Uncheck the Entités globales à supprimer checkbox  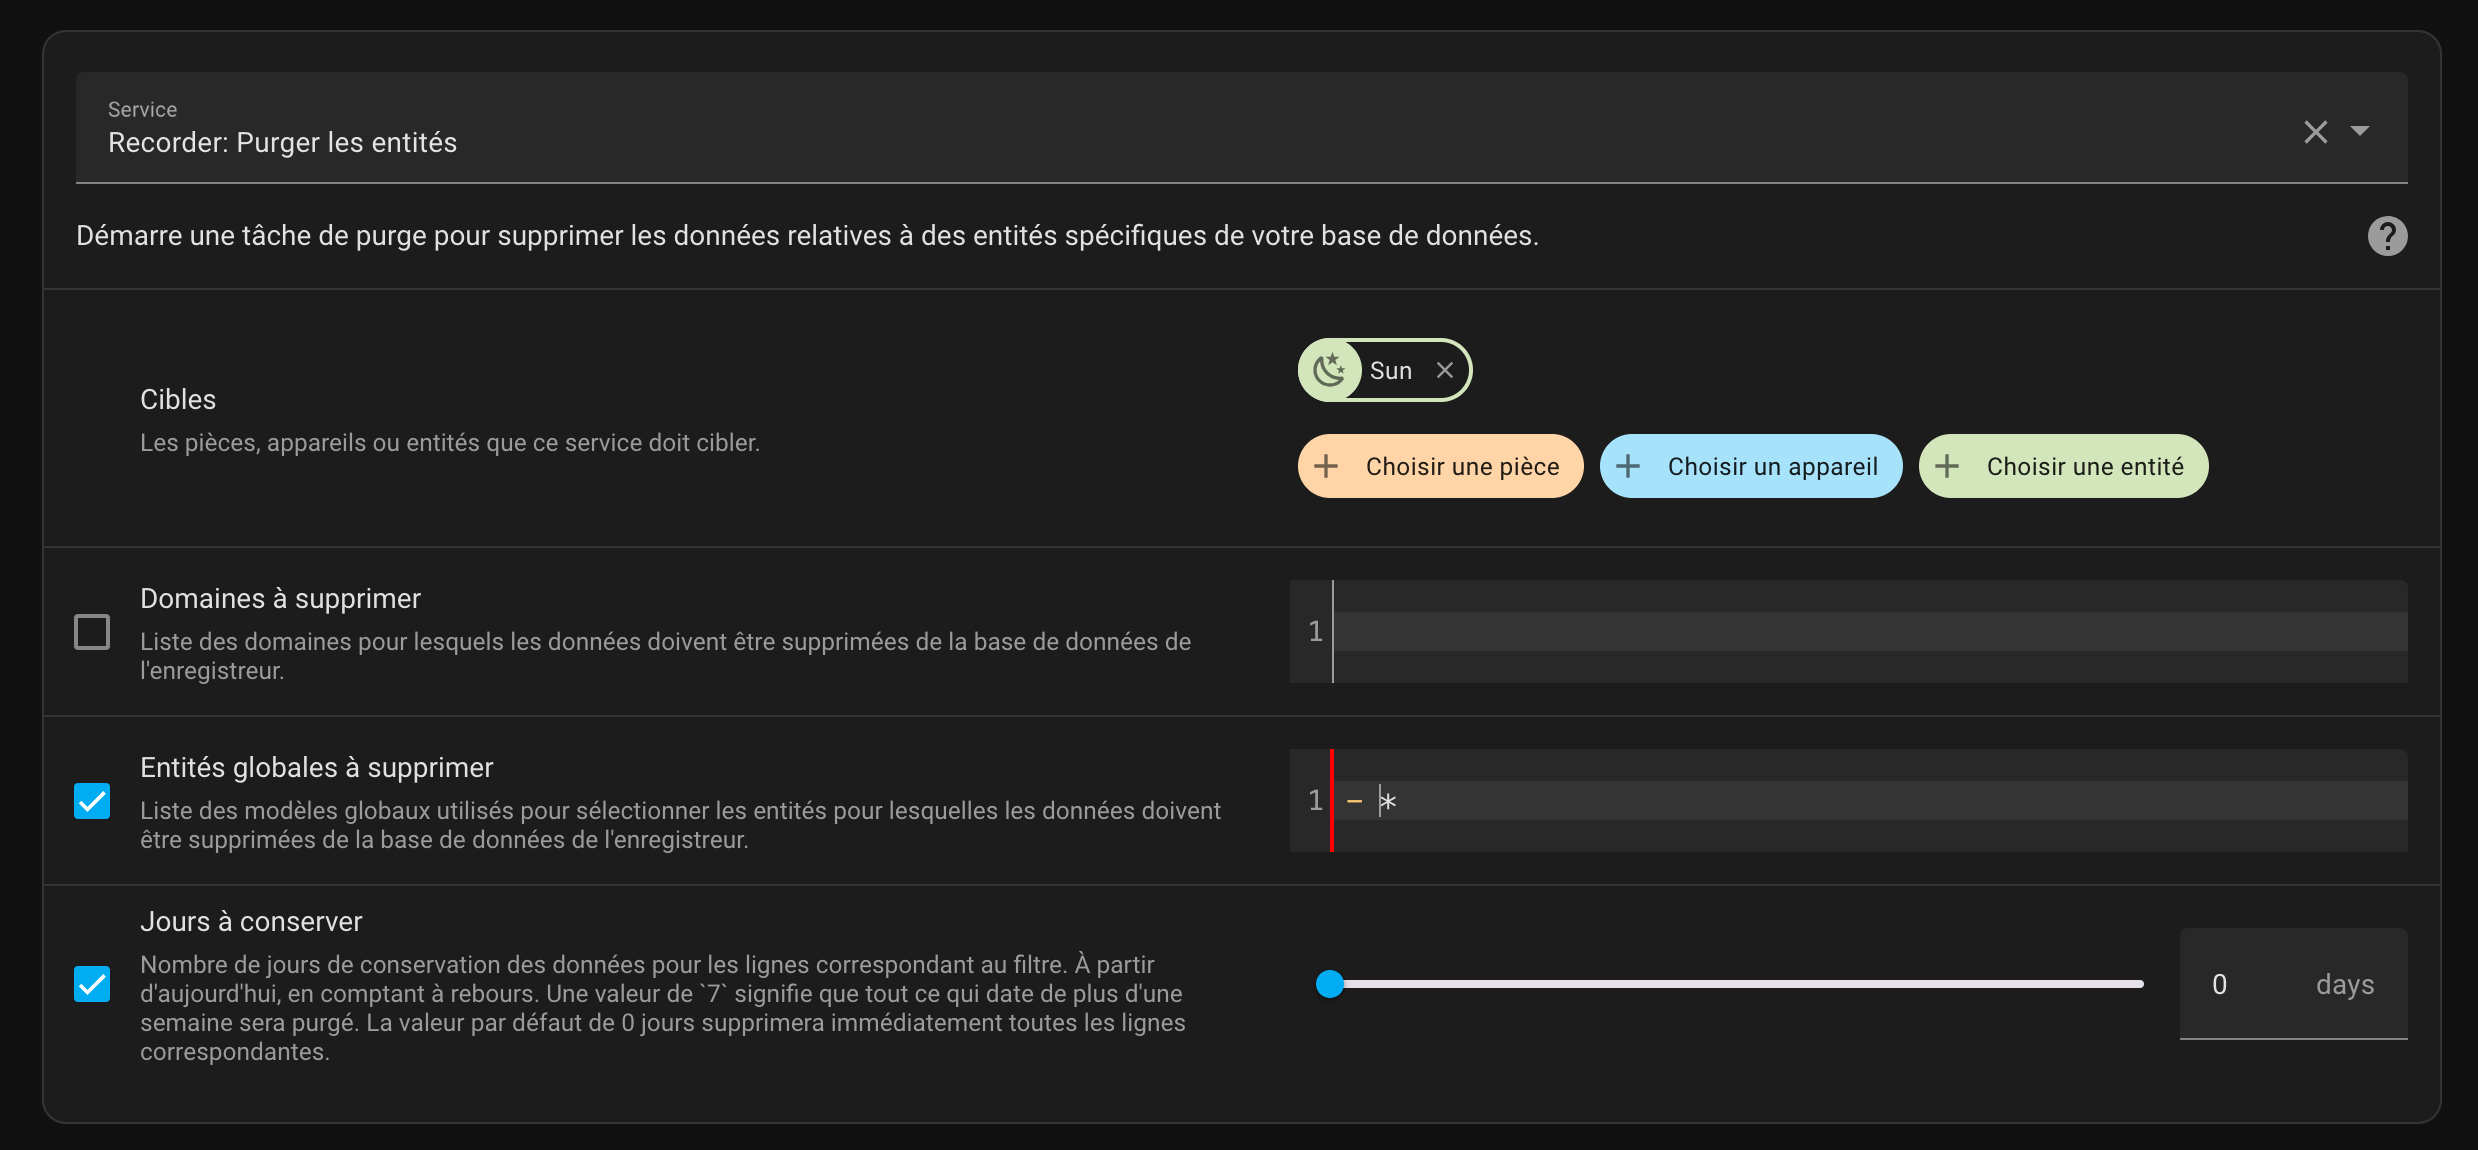pyautogui.click(x=92, y=801)
